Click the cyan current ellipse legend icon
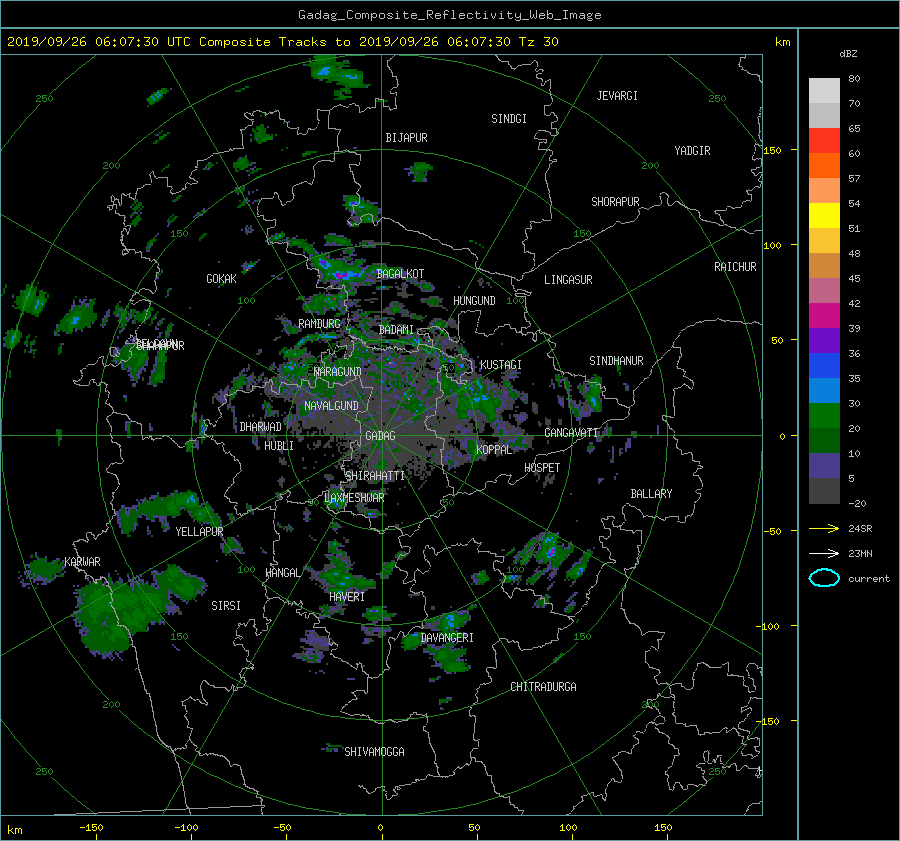Viewport: 900px width, 841px height. coord(824,578)
